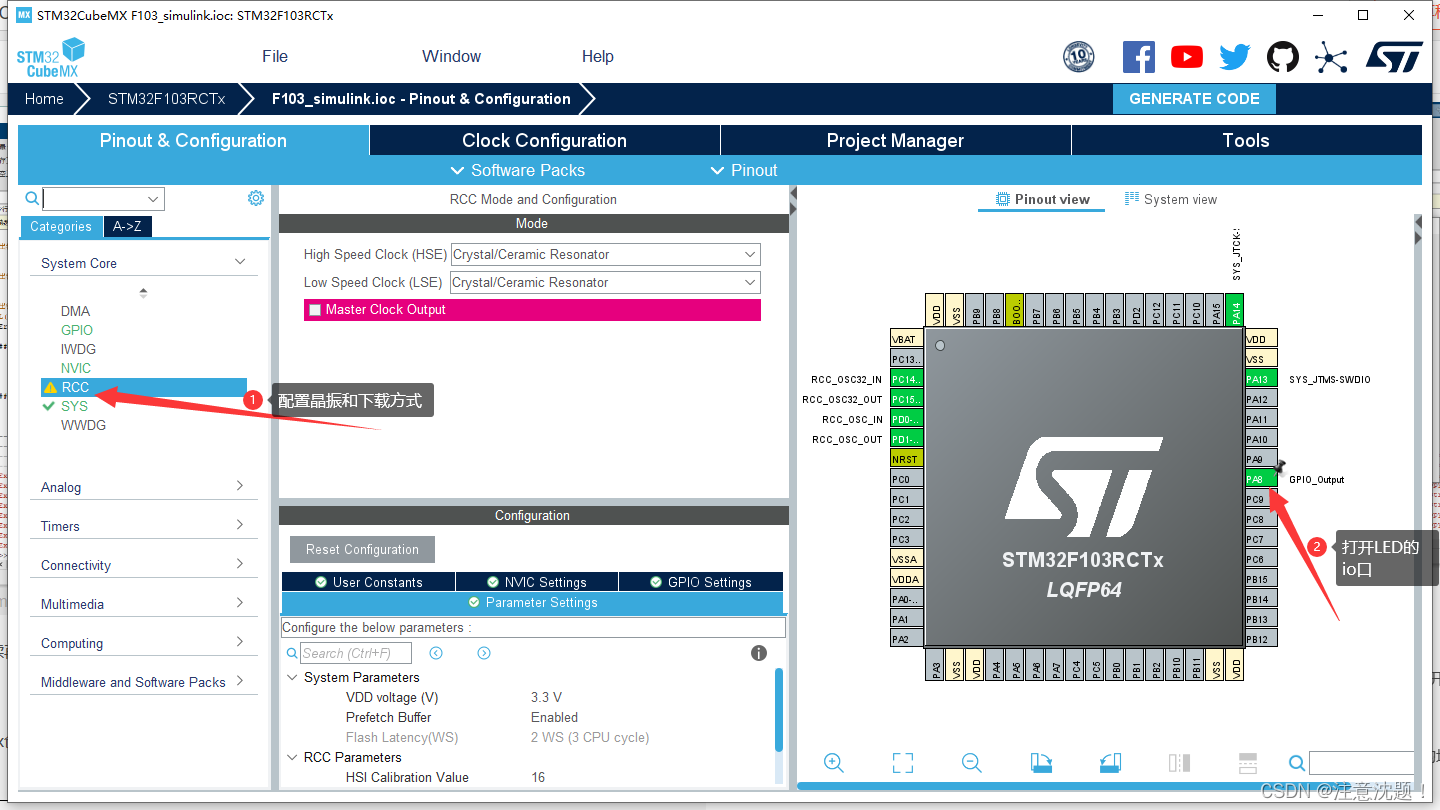The height and width of the screenshot is (810, 1440).
Task: Click GENERATE CODE button
Action: point(1194,99)
